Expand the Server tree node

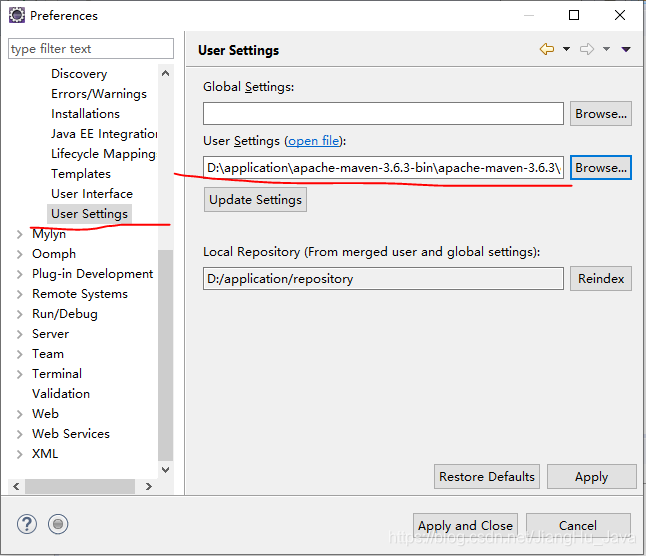[x=19, y=334]
